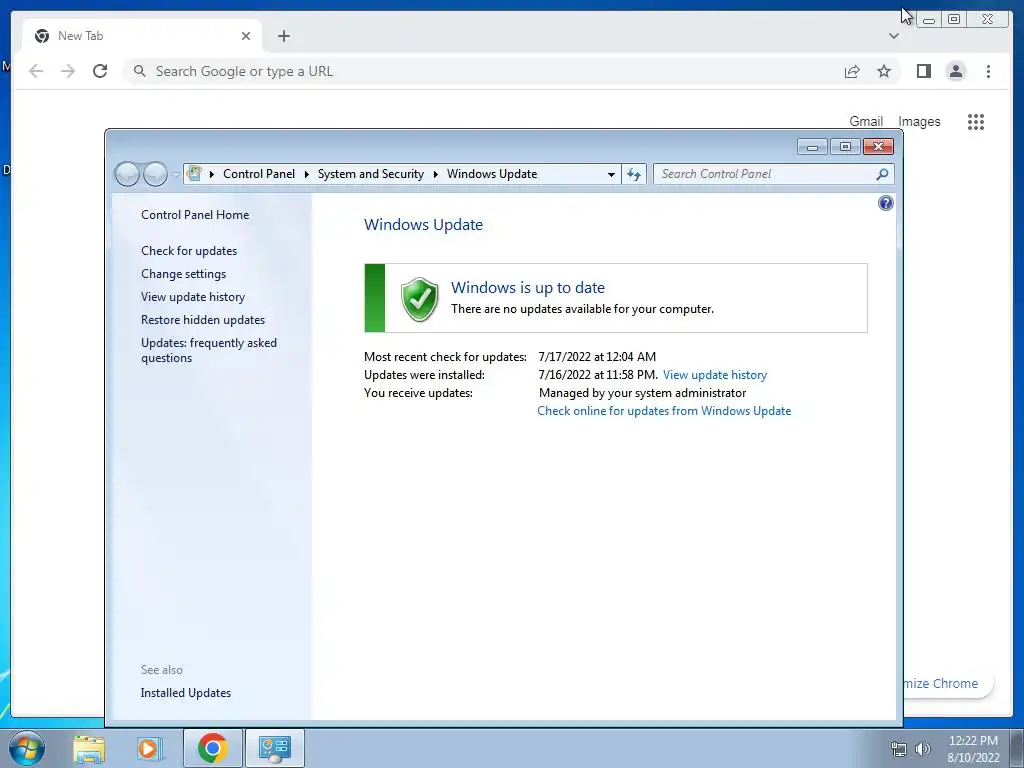Image resolution: width=1024 pixels, height=768 pixels.
Task: Click the Control Panel search magnifier icon
Action: [882, 174]
